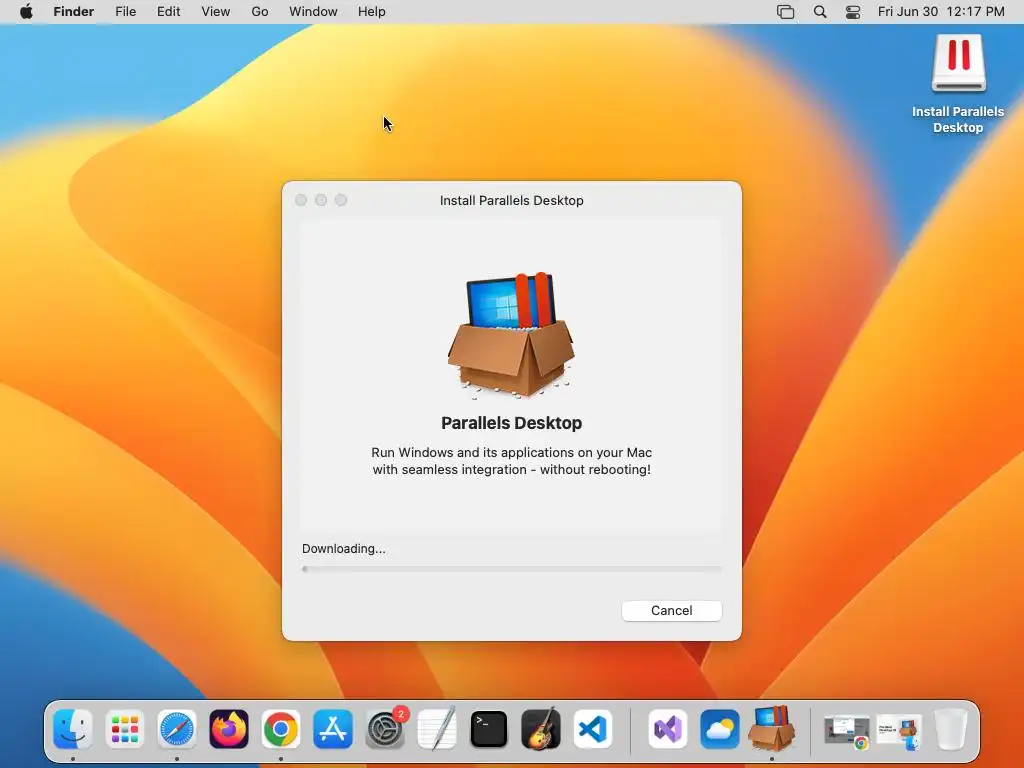The image size is (1024, 768).
Task: Open the App Store from the Dock
Action: [333, 729]
